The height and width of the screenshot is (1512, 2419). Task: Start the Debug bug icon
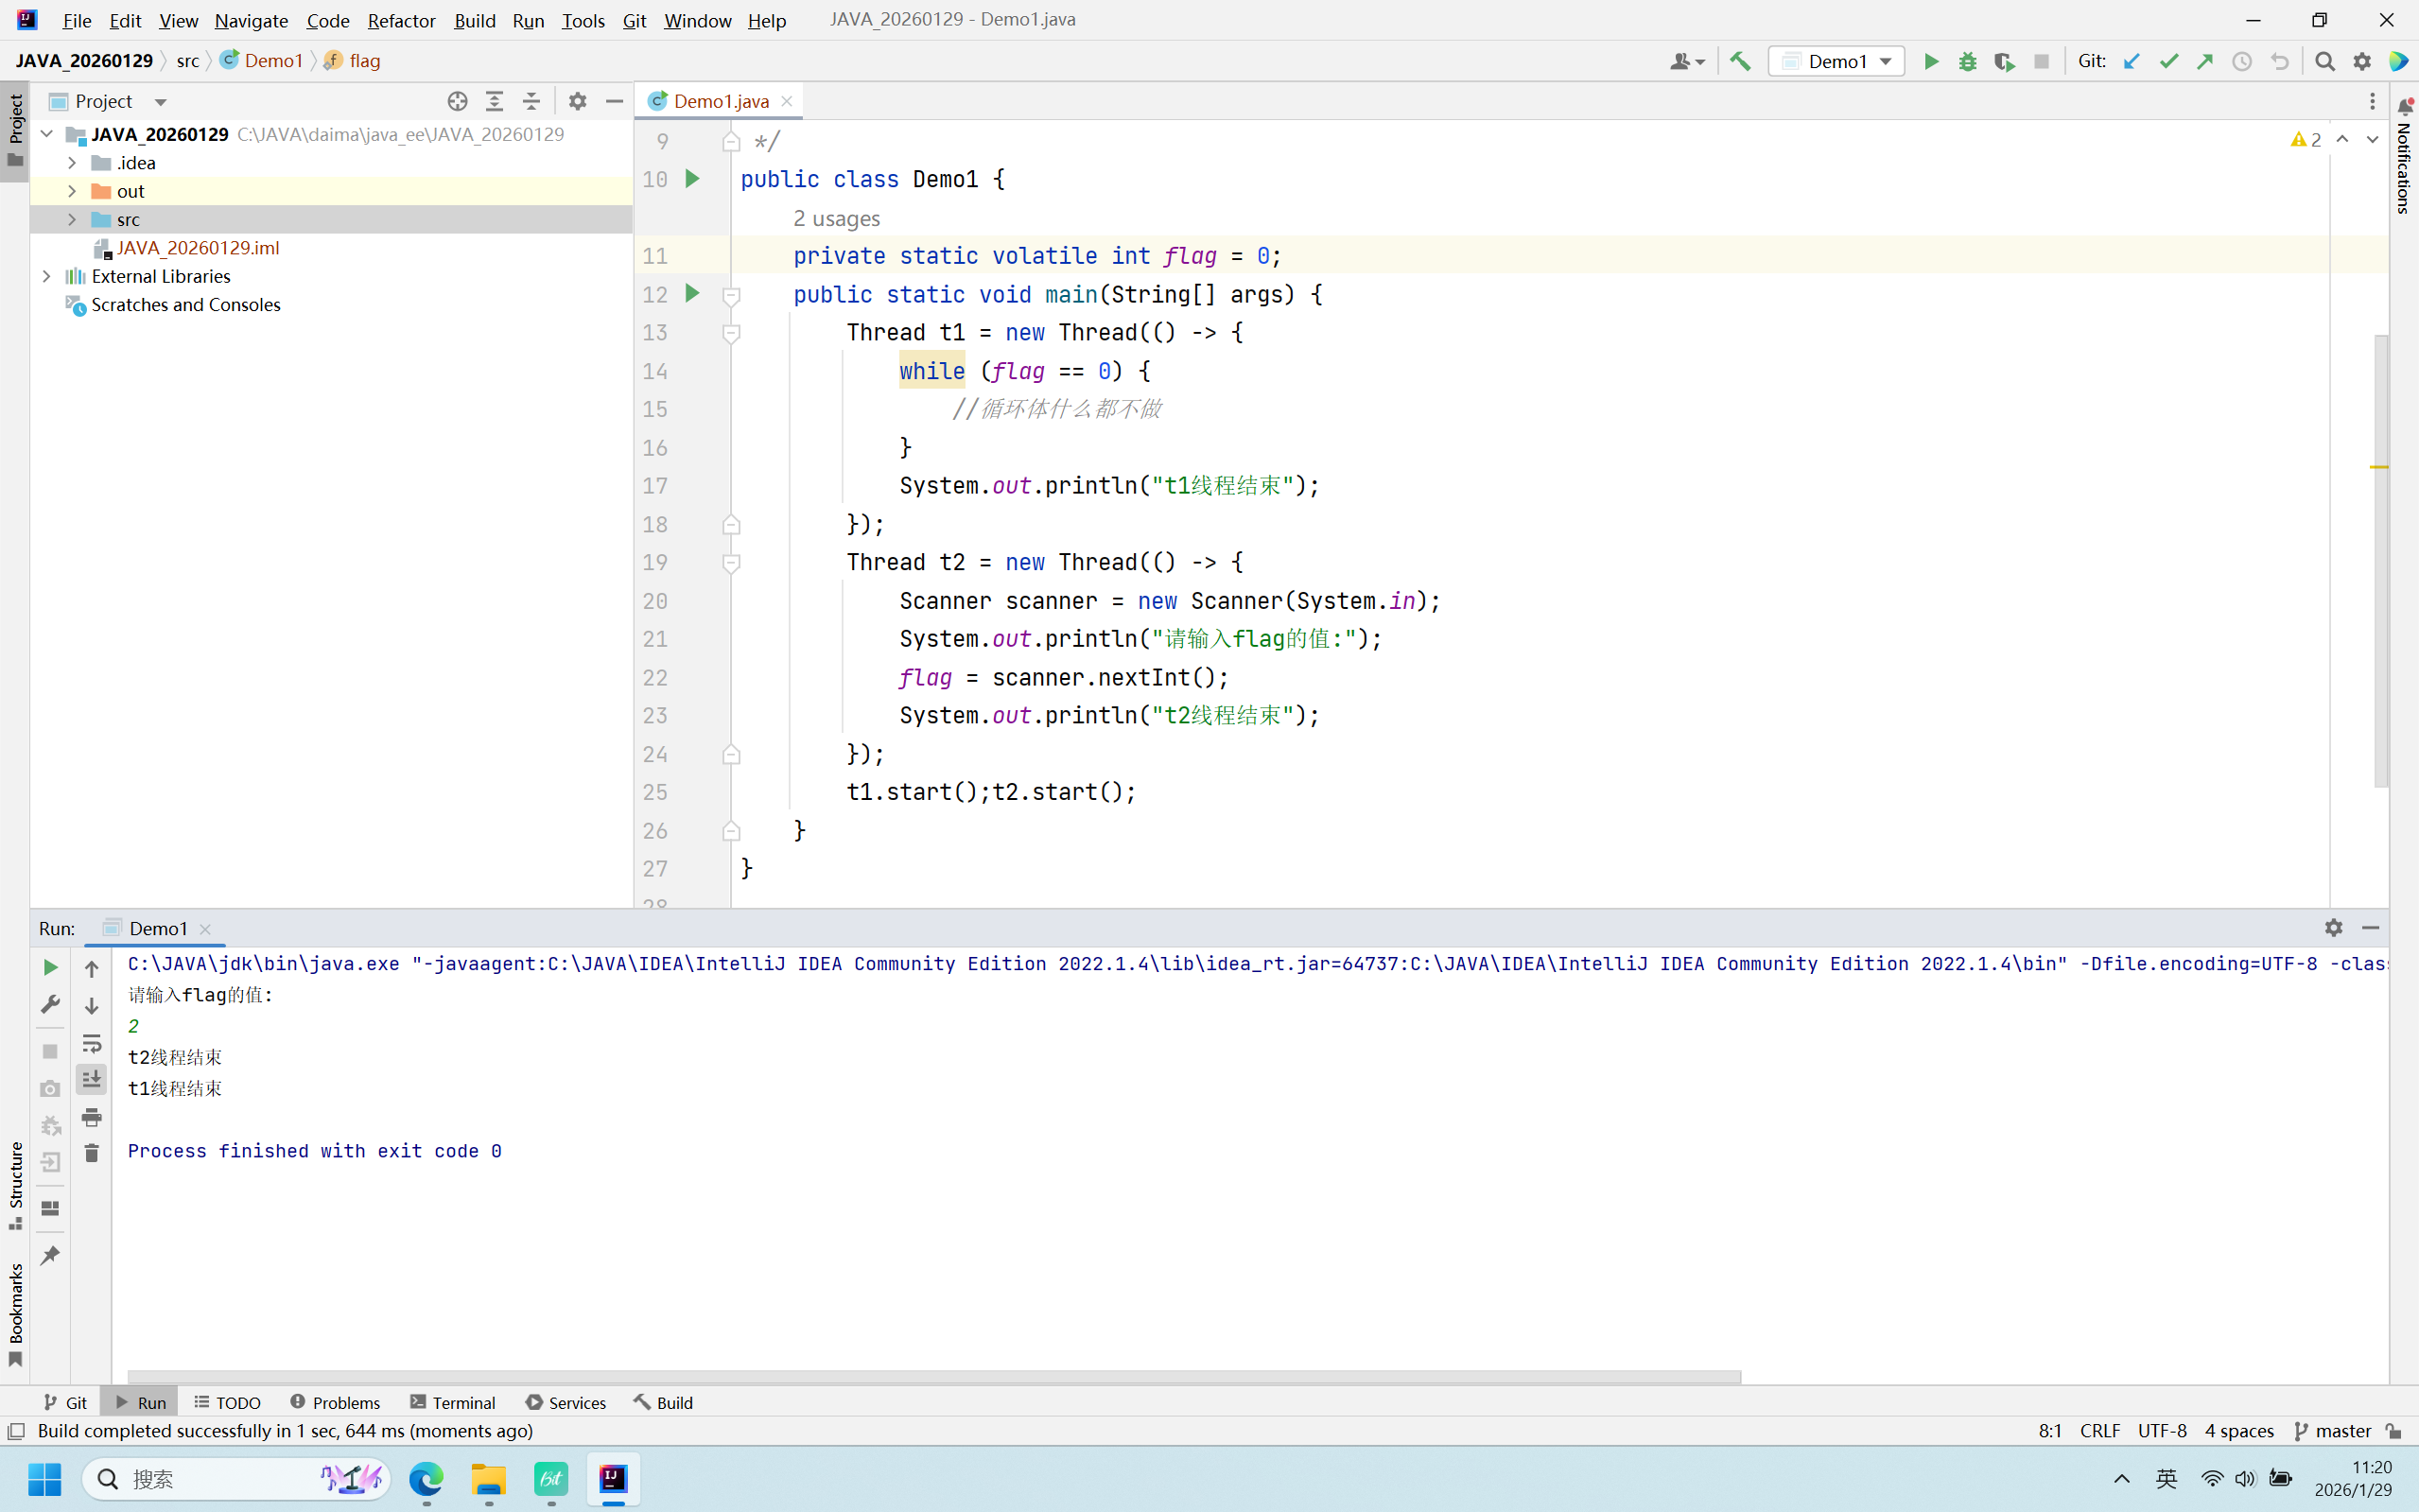click(x=1967, y=61)
